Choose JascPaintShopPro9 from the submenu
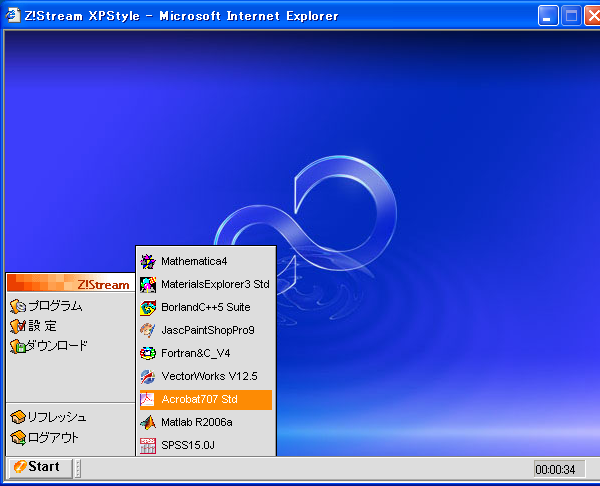Screen dimensions: 600x486 [x=206, y=331]
